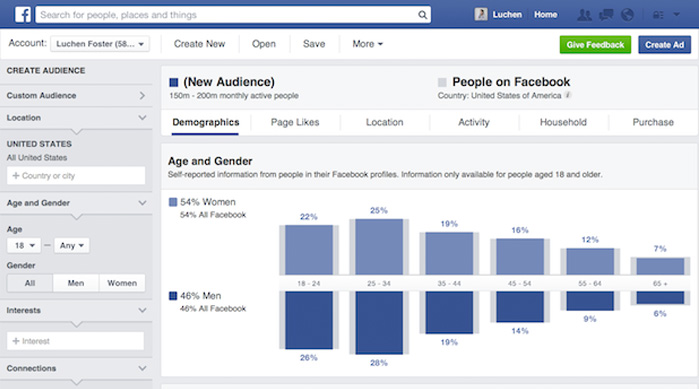The width and height of the screenshot is (699, 389).
Task: Click the New Audience blue color square
Action: (x=174, y=82)
